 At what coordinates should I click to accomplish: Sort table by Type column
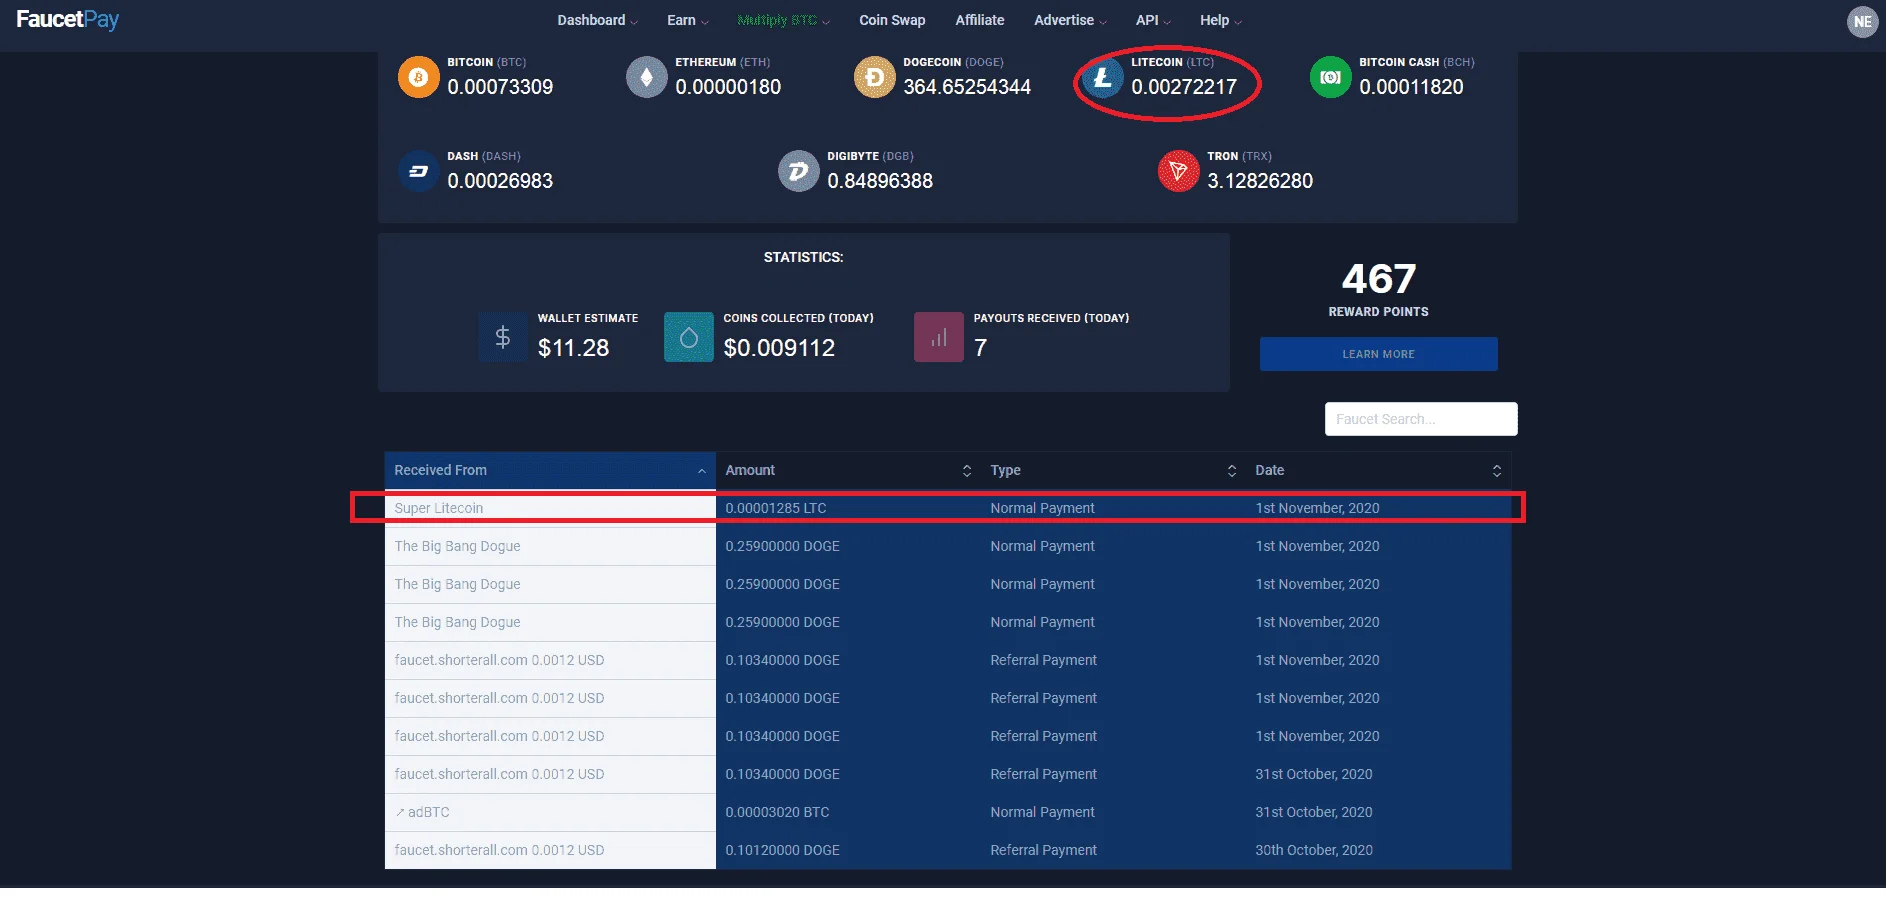pos(1113,470)
